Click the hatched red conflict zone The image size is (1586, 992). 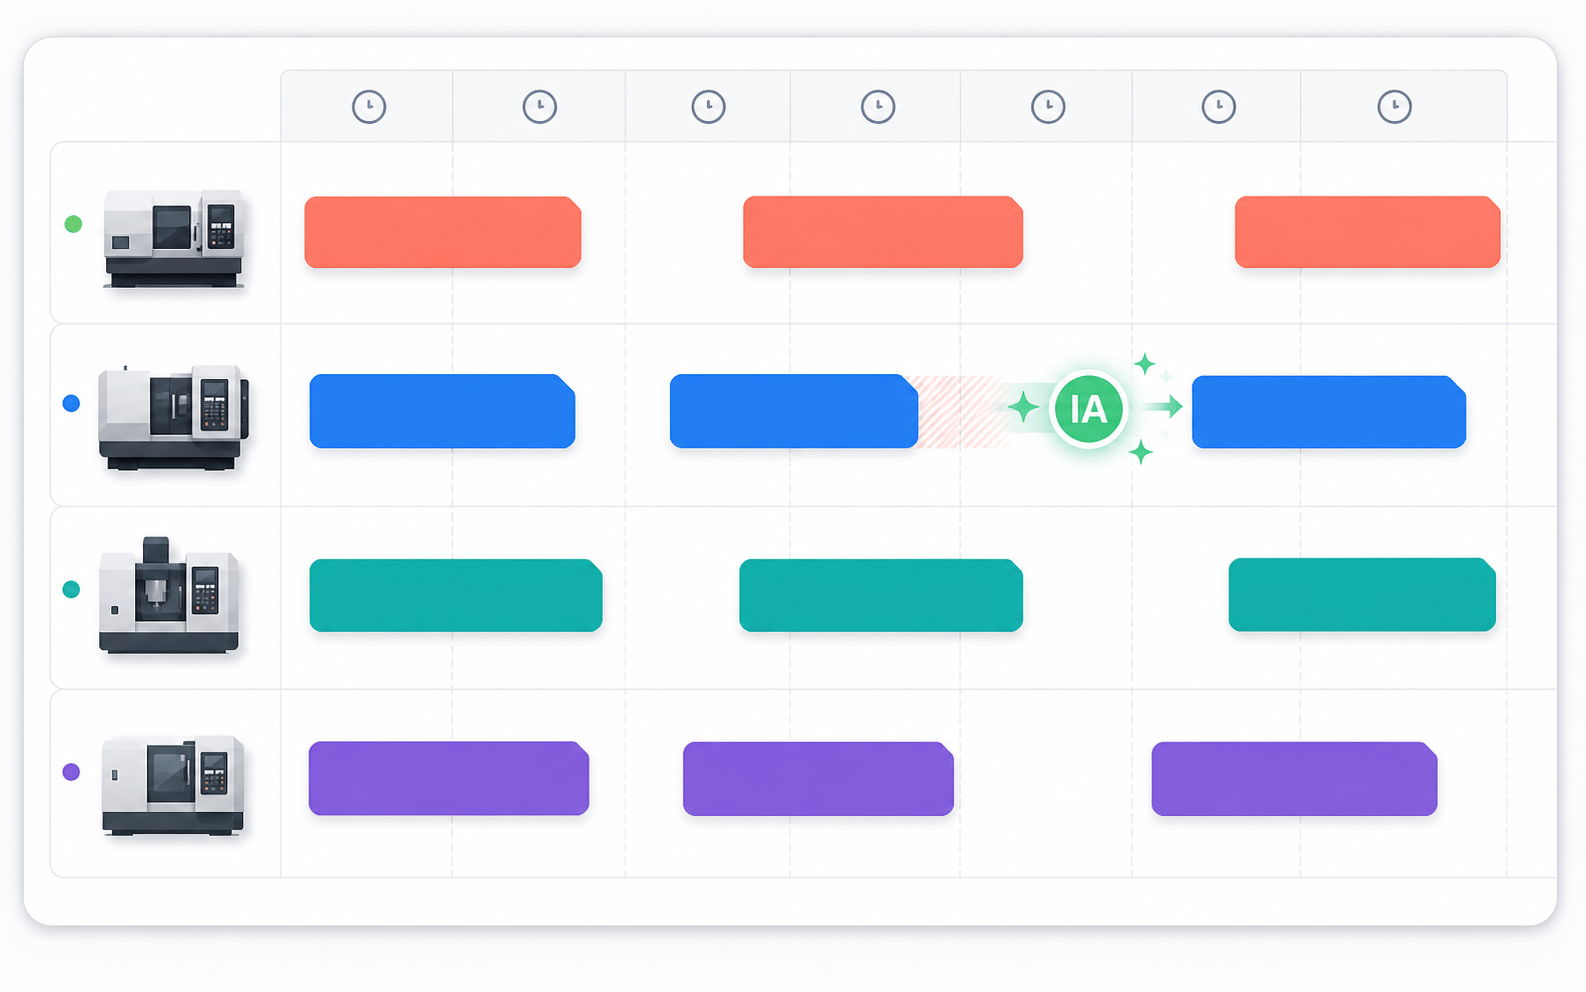(x=958, y=412)
